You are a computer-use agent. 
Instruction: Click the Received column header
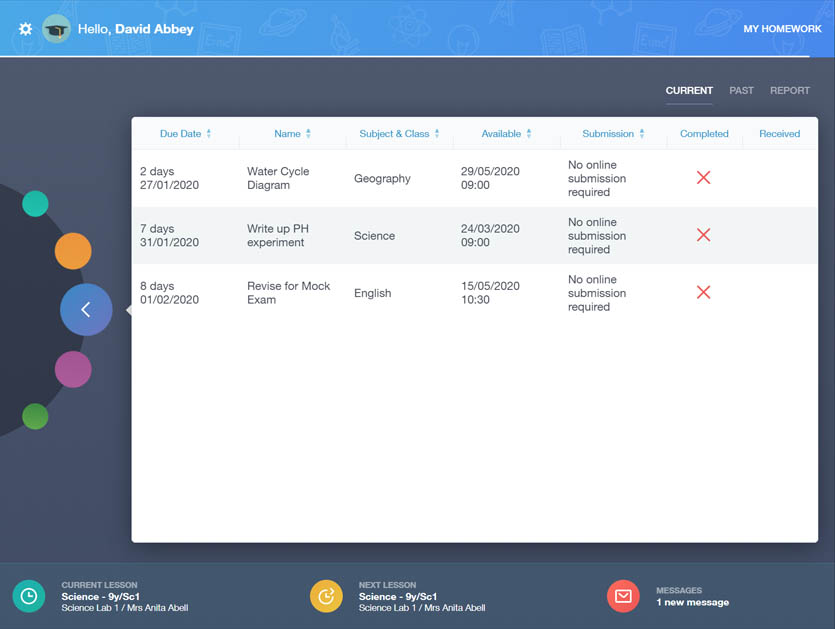780,134
